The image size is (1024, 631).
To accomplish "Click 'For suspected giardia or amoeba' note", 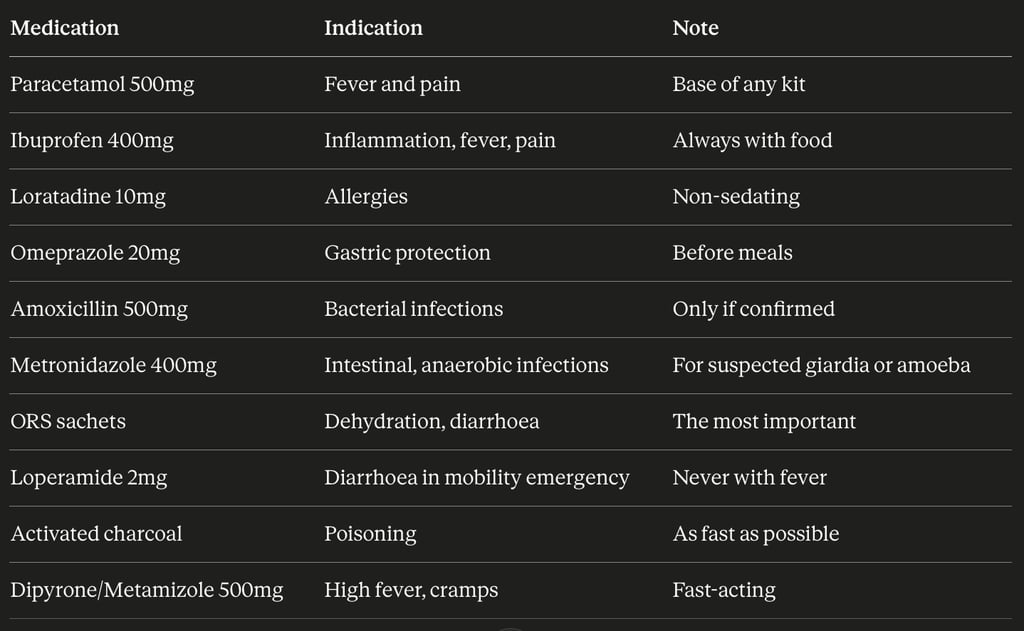I will 822,365.
